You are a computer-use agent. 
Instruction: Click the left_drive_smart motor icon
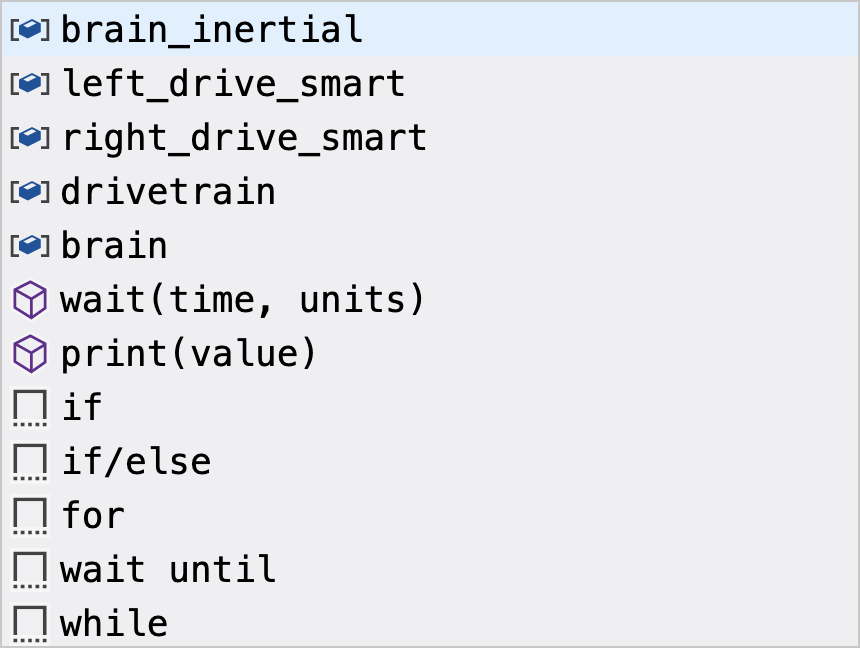click(29, 83)
